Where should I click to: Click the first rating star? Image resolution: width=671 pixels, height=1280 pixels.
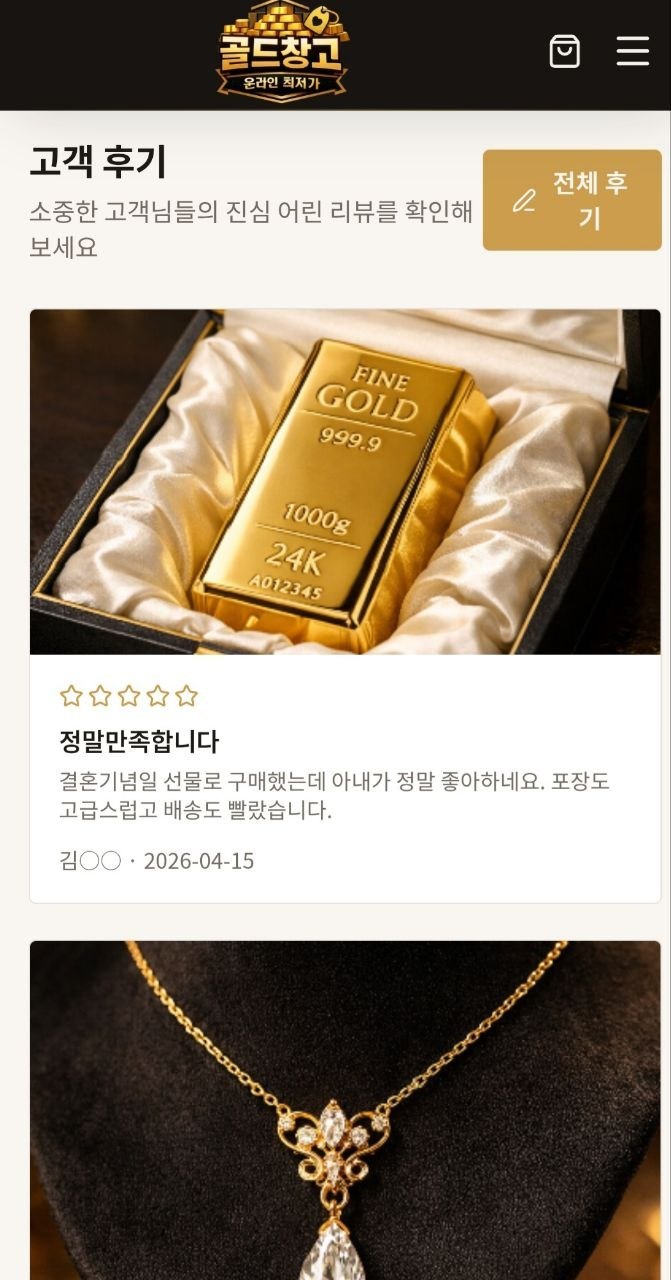point(71,696)
